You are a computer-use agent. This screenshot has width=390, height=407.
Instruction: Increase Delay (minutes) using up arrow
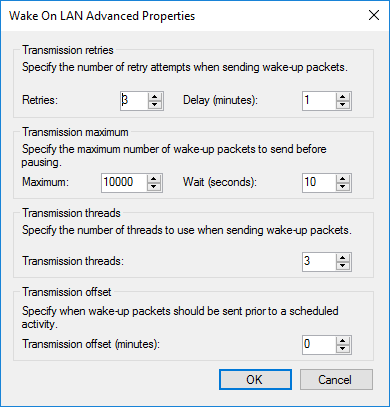(x=343, y=97)
